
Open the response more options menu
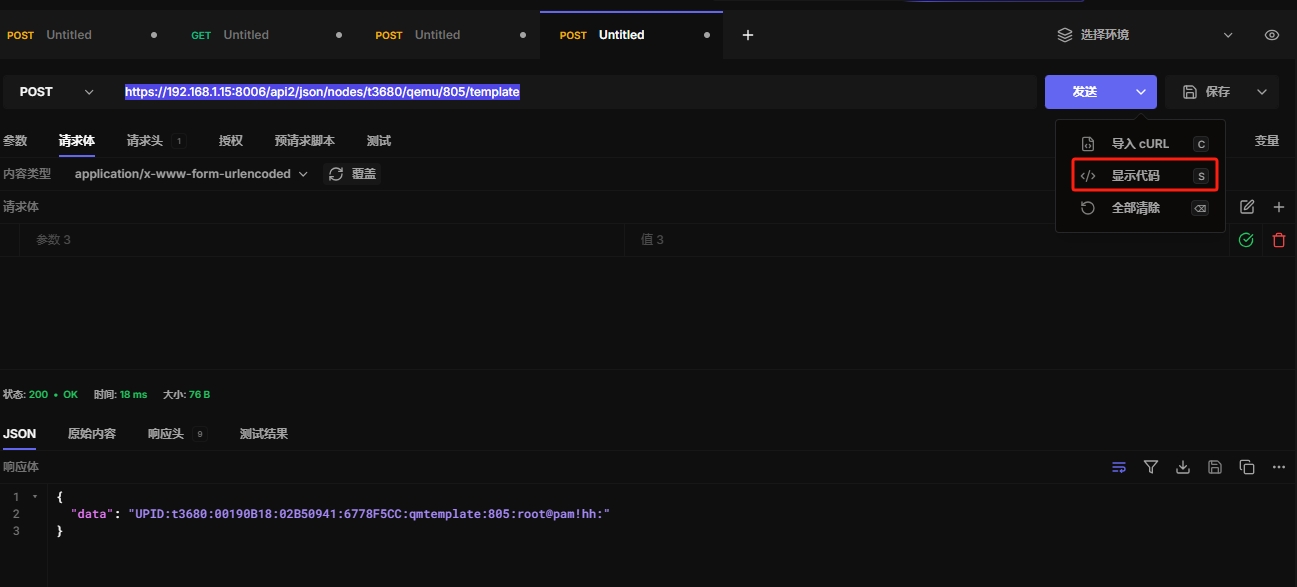tap(1278, 467)
